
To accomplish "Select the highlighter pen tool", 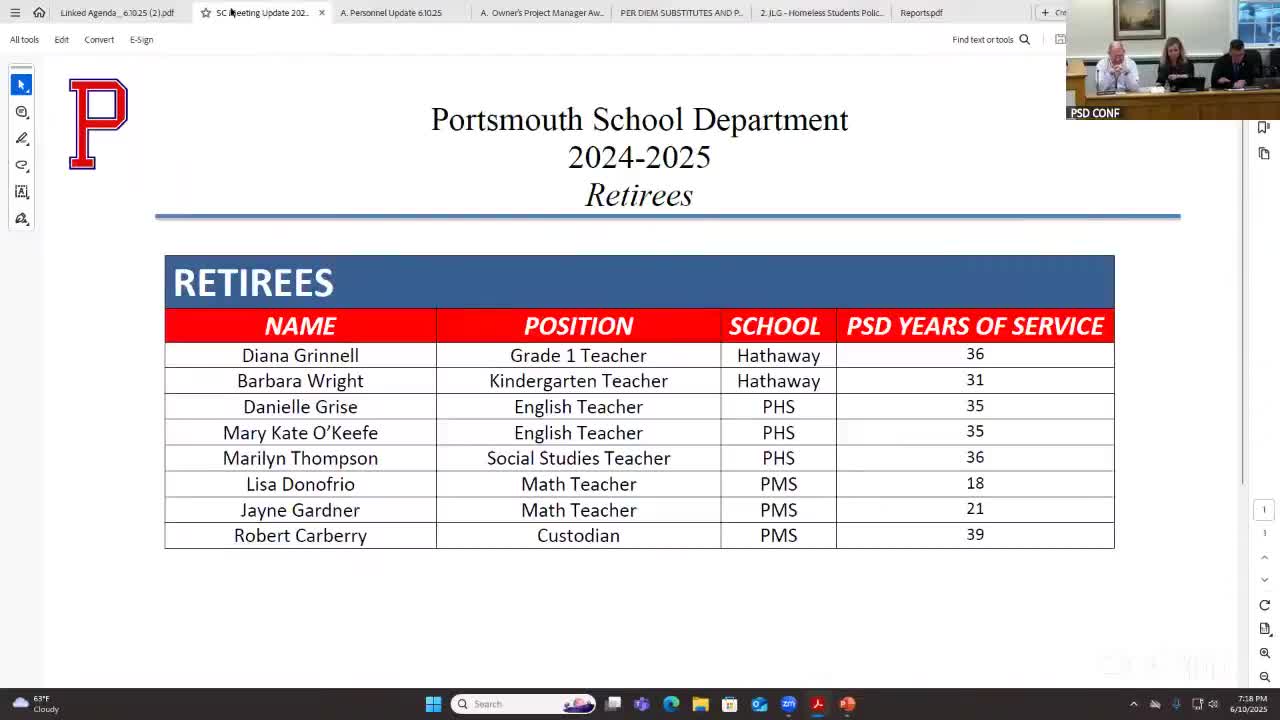I will tap(22, 139).
